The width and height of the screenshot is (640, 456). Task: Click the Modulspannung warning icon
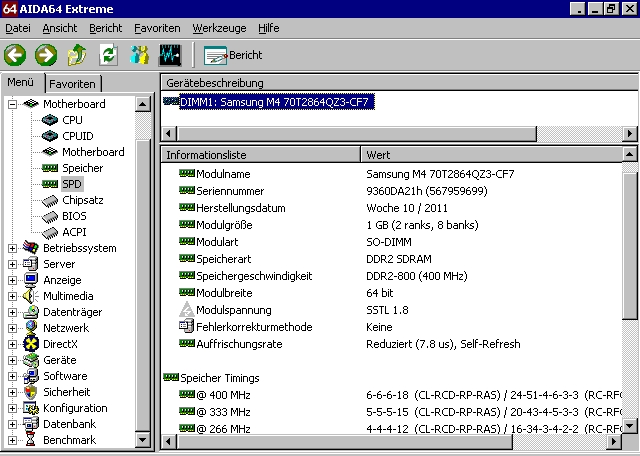(187, 309)
